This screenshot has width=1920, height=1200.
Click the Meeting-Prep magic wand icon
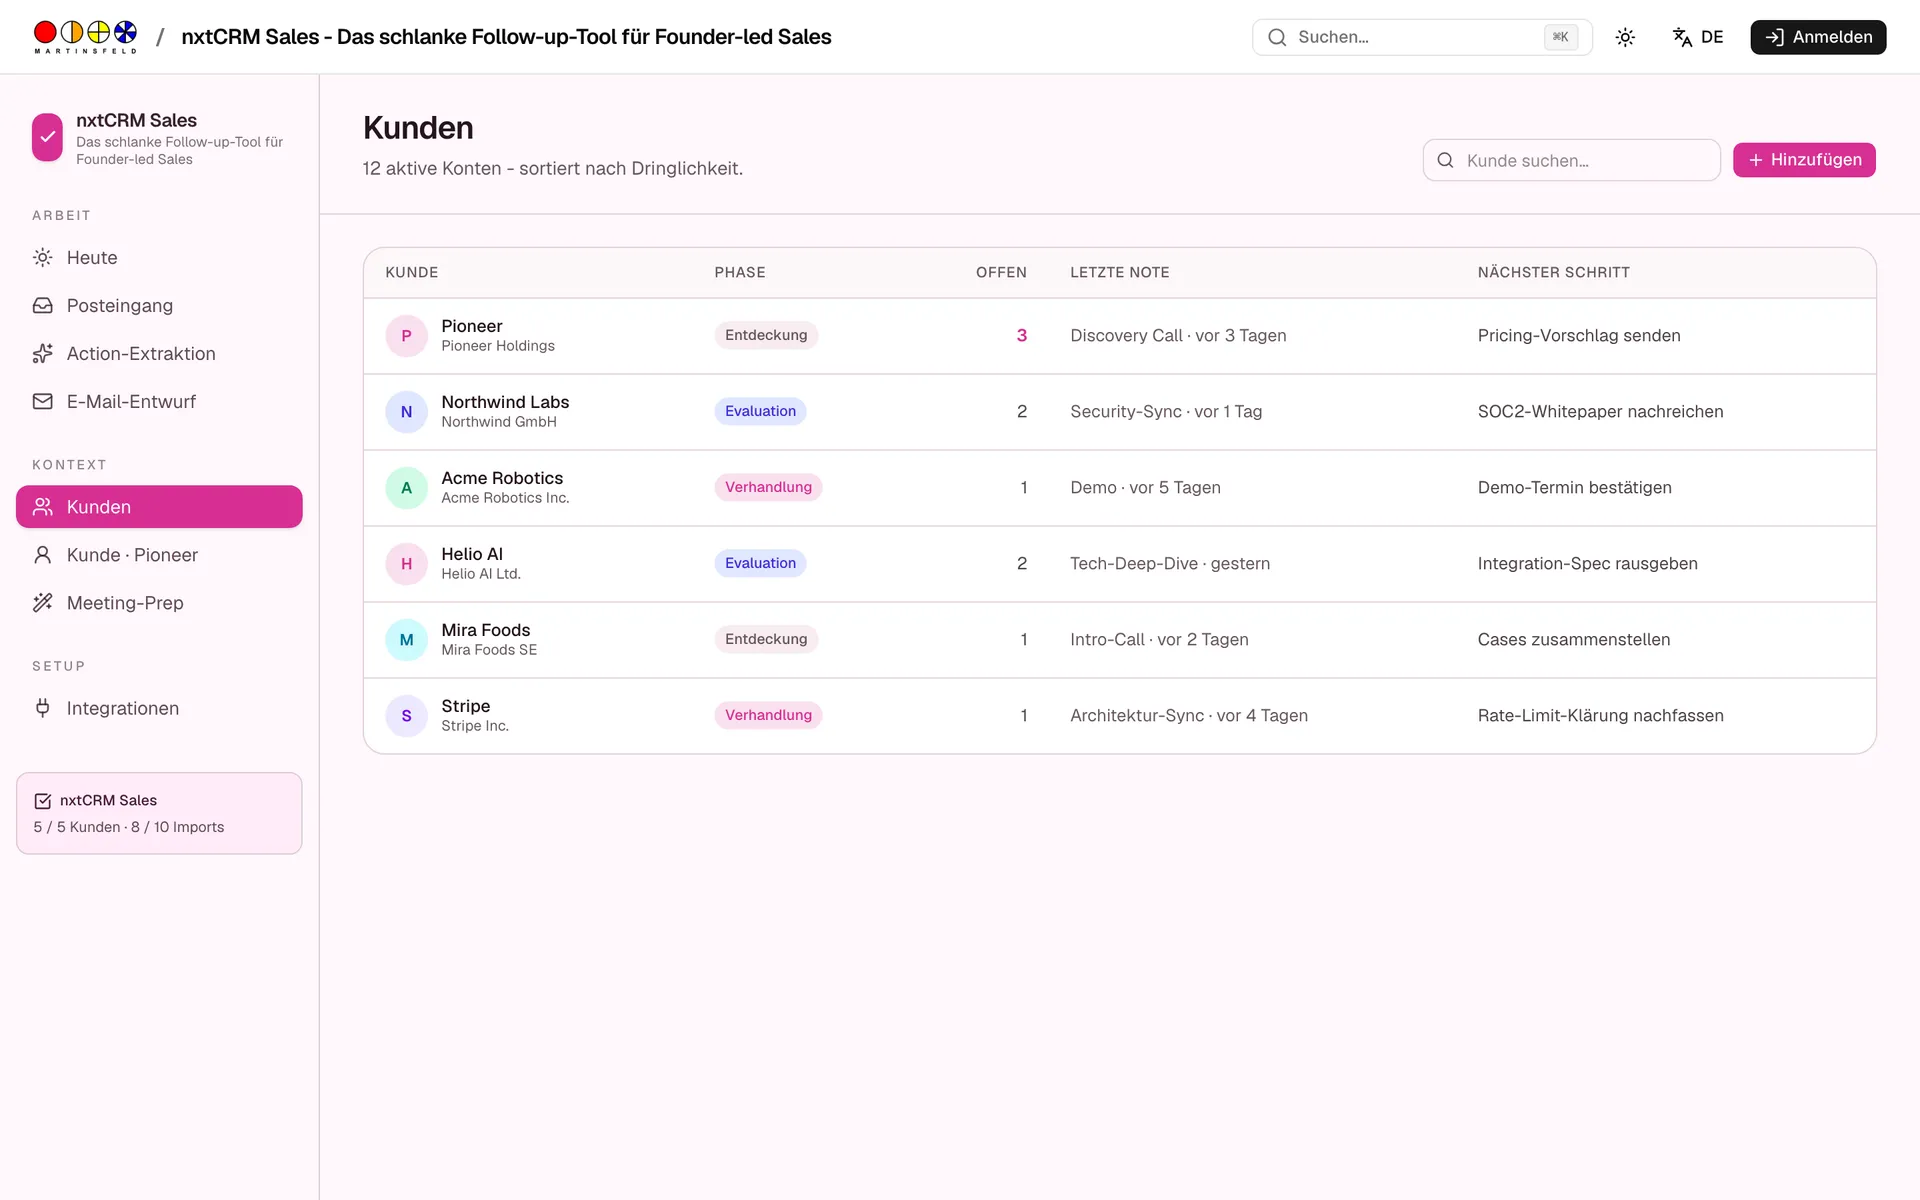[42, 603]
